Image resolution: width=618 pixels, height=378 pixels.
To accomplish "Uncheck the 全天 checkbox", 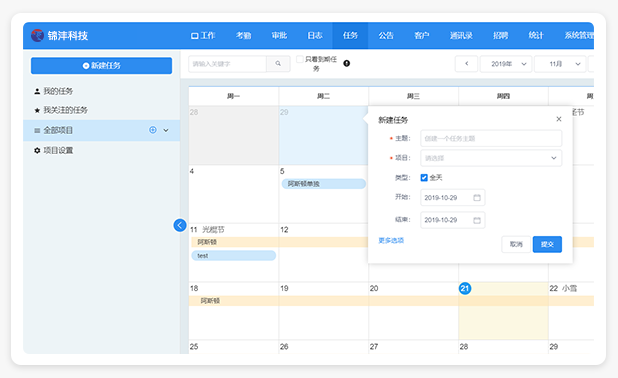I will 424,178.
